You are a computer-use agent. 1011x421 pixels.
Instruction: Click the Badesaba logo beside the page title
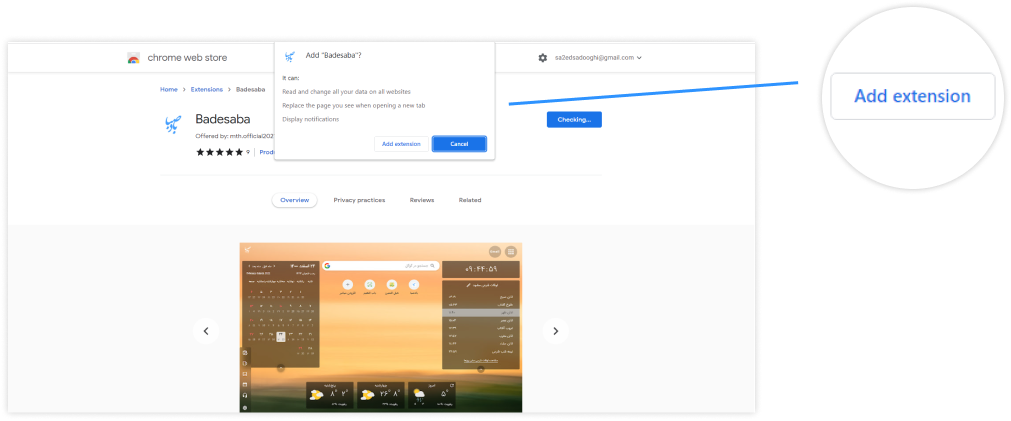pos(173,124)
